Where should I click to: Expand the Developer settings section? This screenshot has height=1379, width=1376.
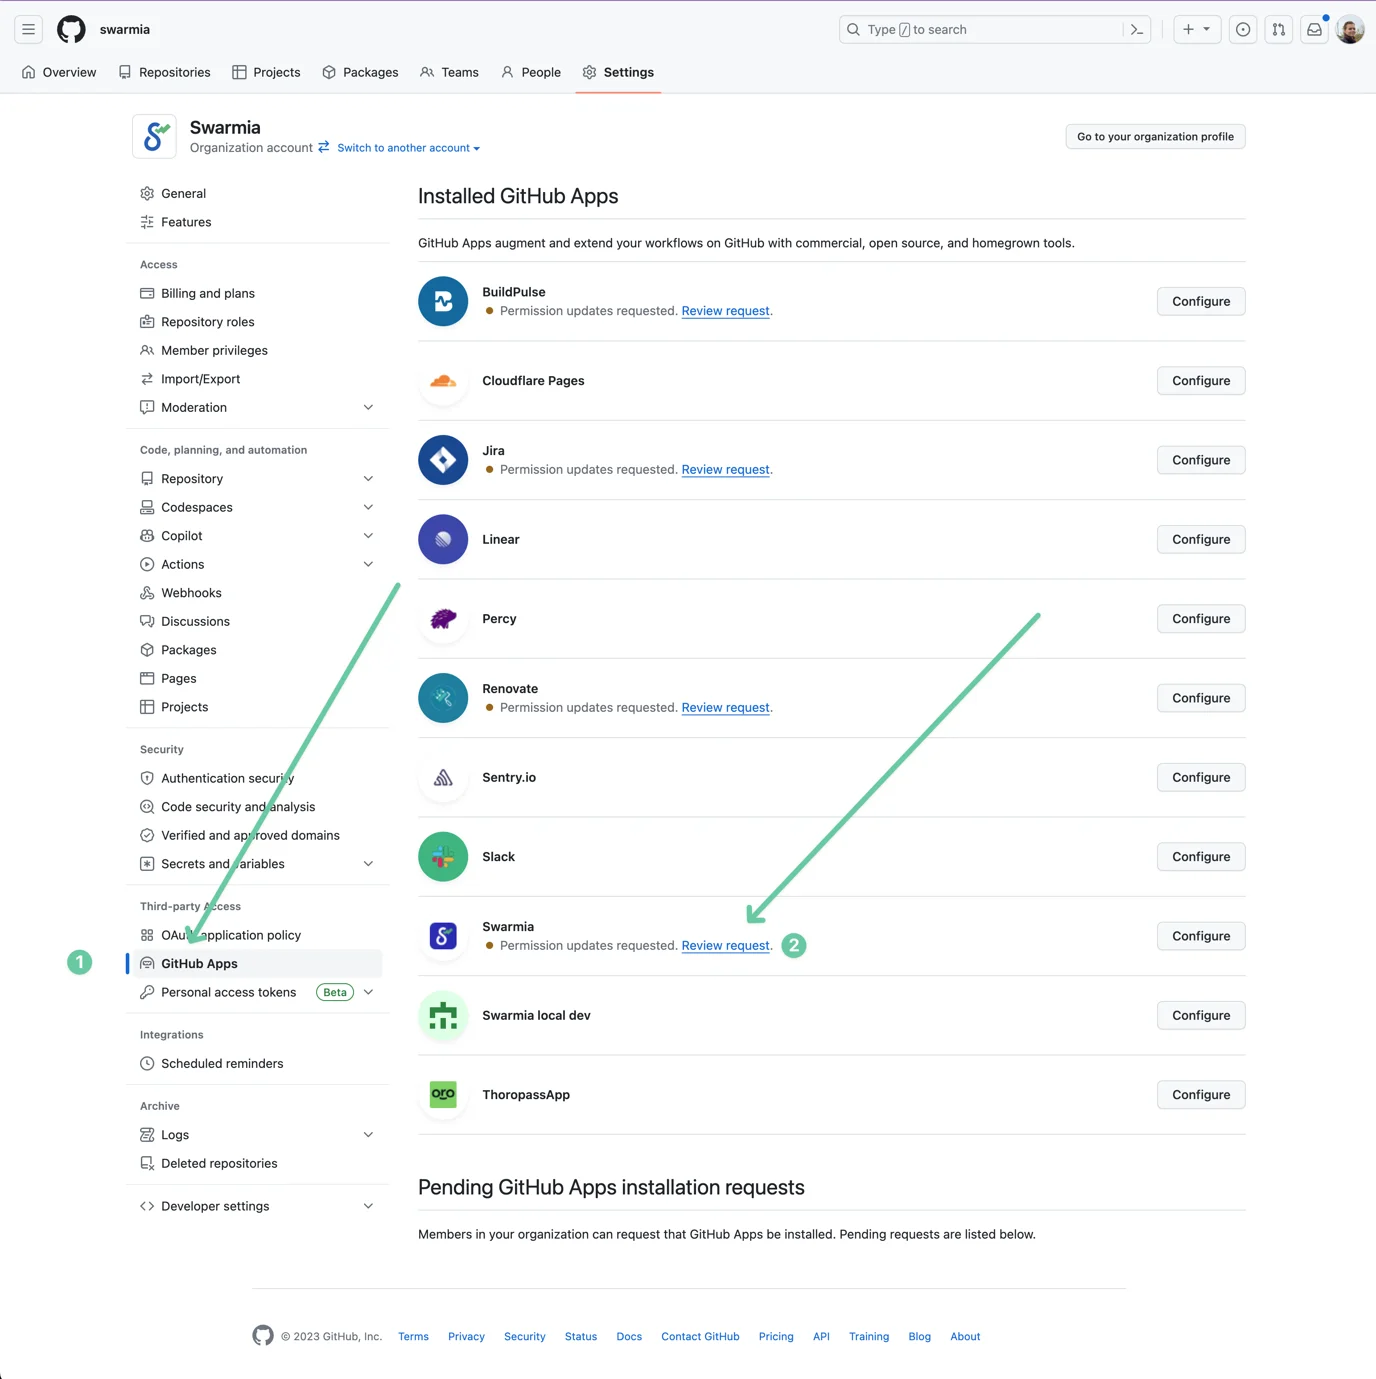tap(368, 1206)
